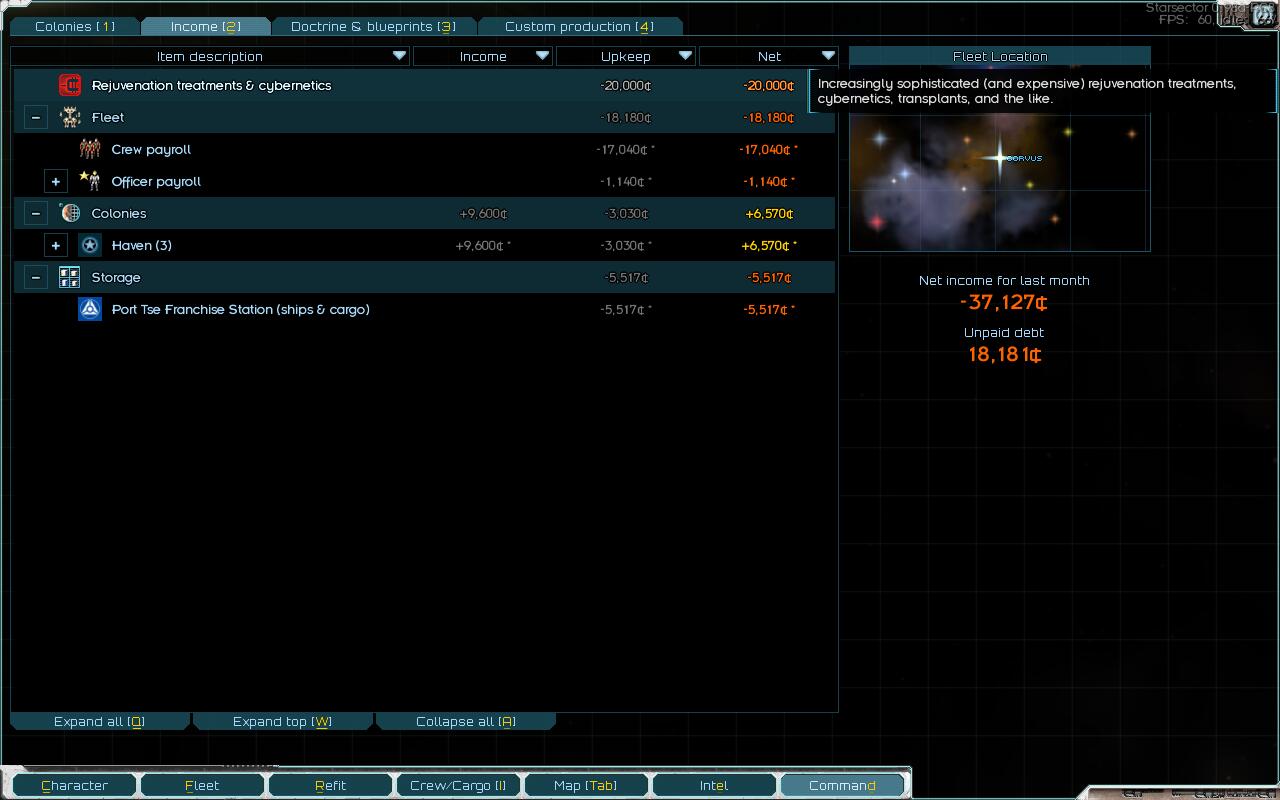Click the Colonies net +6,570 value
Viewport: 1280px width, 800px height.
tap(769, 213)
